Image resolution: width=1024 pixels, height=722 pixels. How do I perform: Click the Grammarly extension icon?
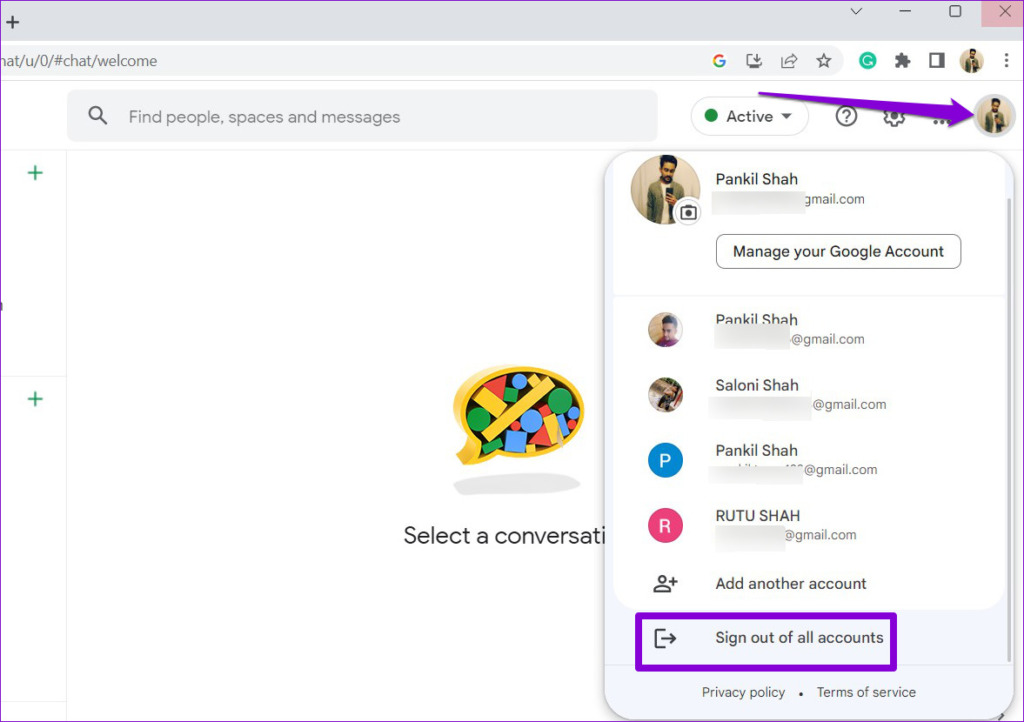pyautogui.click(x=867, y=61)
